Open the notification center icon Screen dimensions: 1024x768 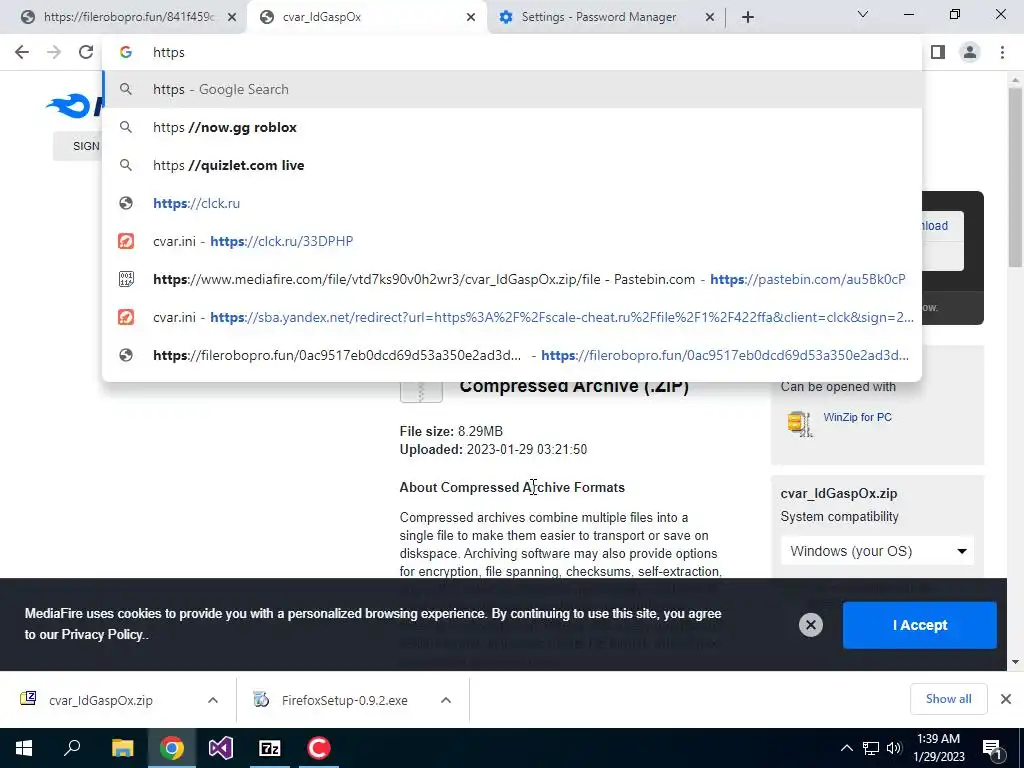coord(992,749)
